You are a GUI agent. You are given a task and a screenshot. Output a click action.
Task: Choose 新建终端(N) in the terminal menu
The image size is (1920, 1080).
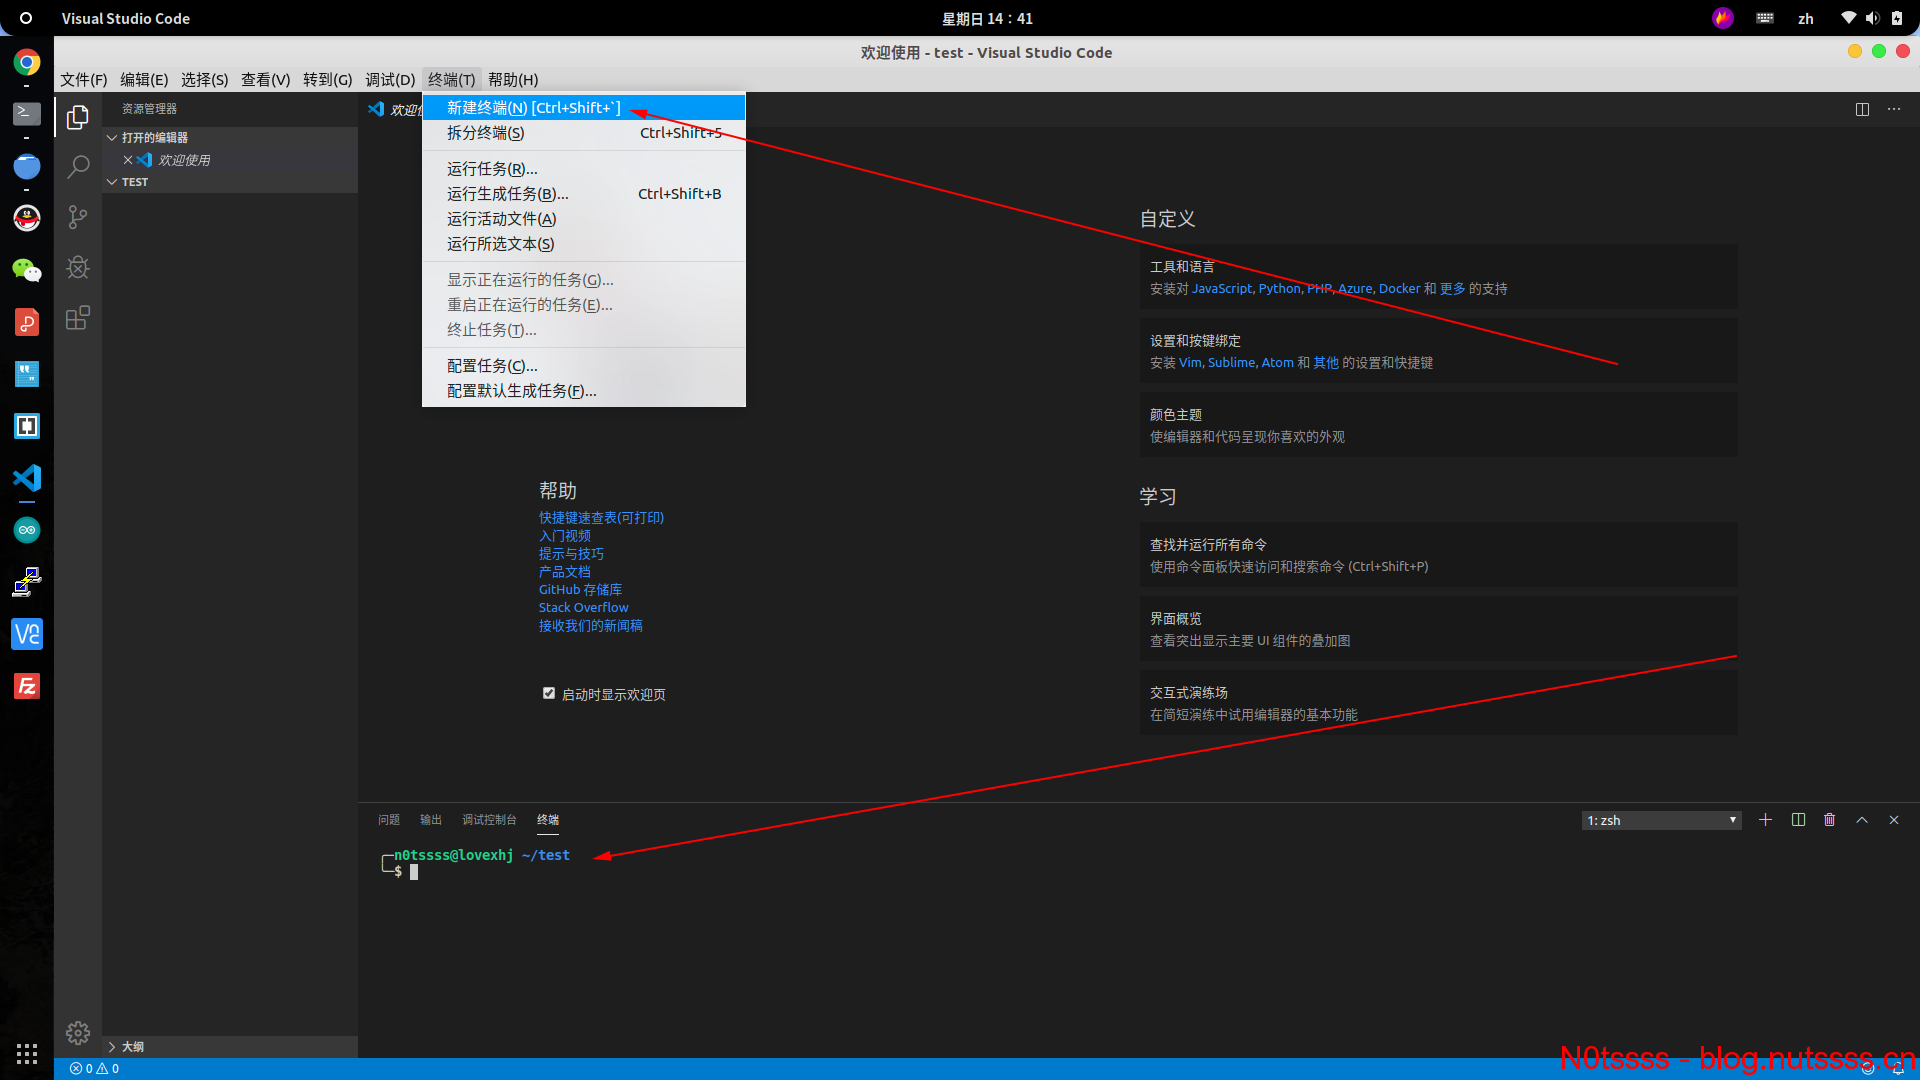coord(584,108)
